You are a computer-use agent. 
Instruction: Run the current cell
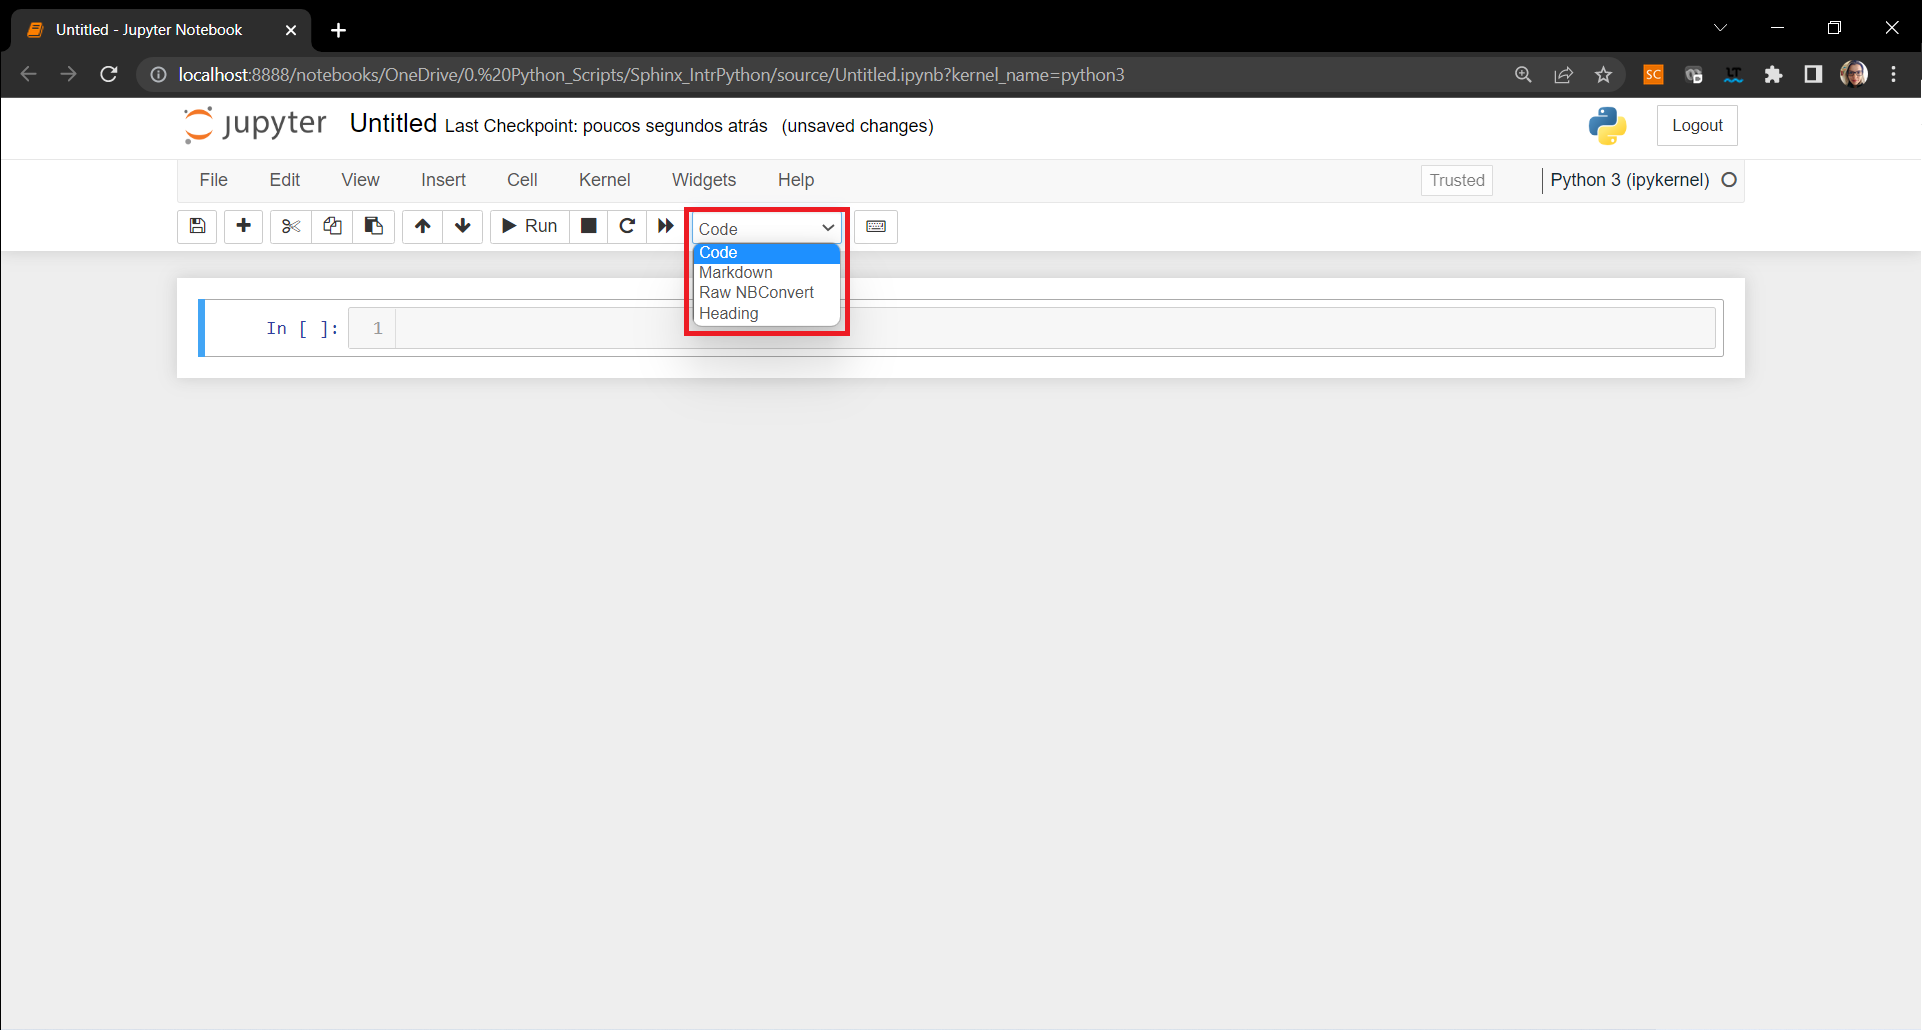click(530, 226)
